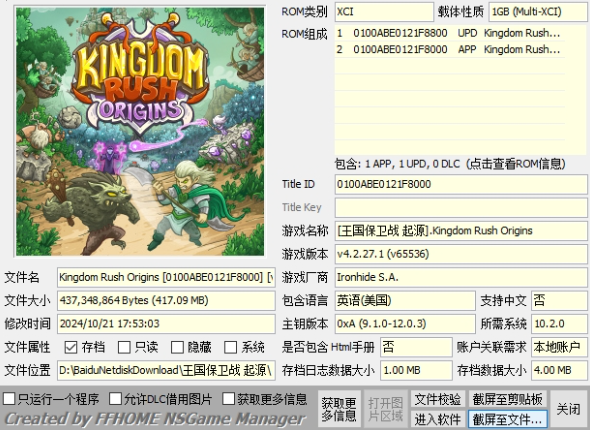590x430 pixels.
Task: Click the 文件大小 437,348,864 Bytes field
Action: point(166,301)
